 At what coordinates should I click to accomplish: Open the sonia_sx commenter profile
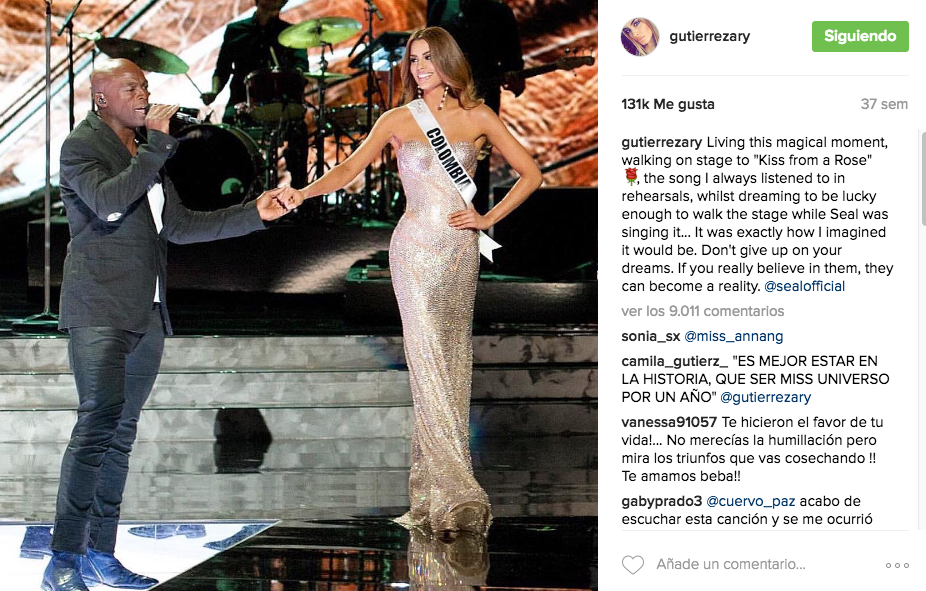click(651, 337)
